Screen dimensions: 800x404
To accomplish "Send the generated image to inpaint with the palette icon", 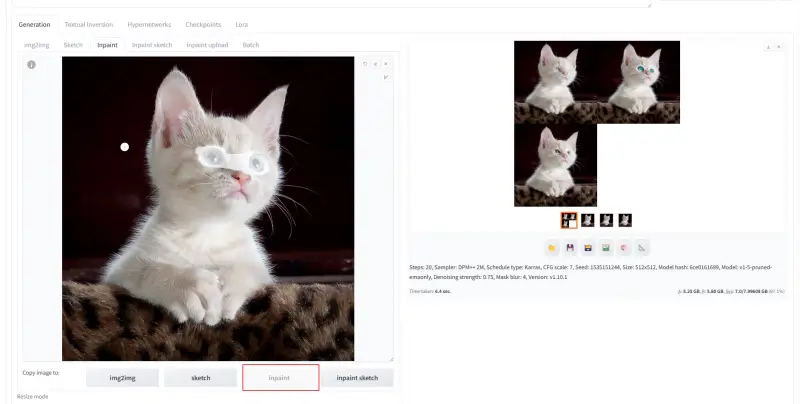I will [624, 248].
